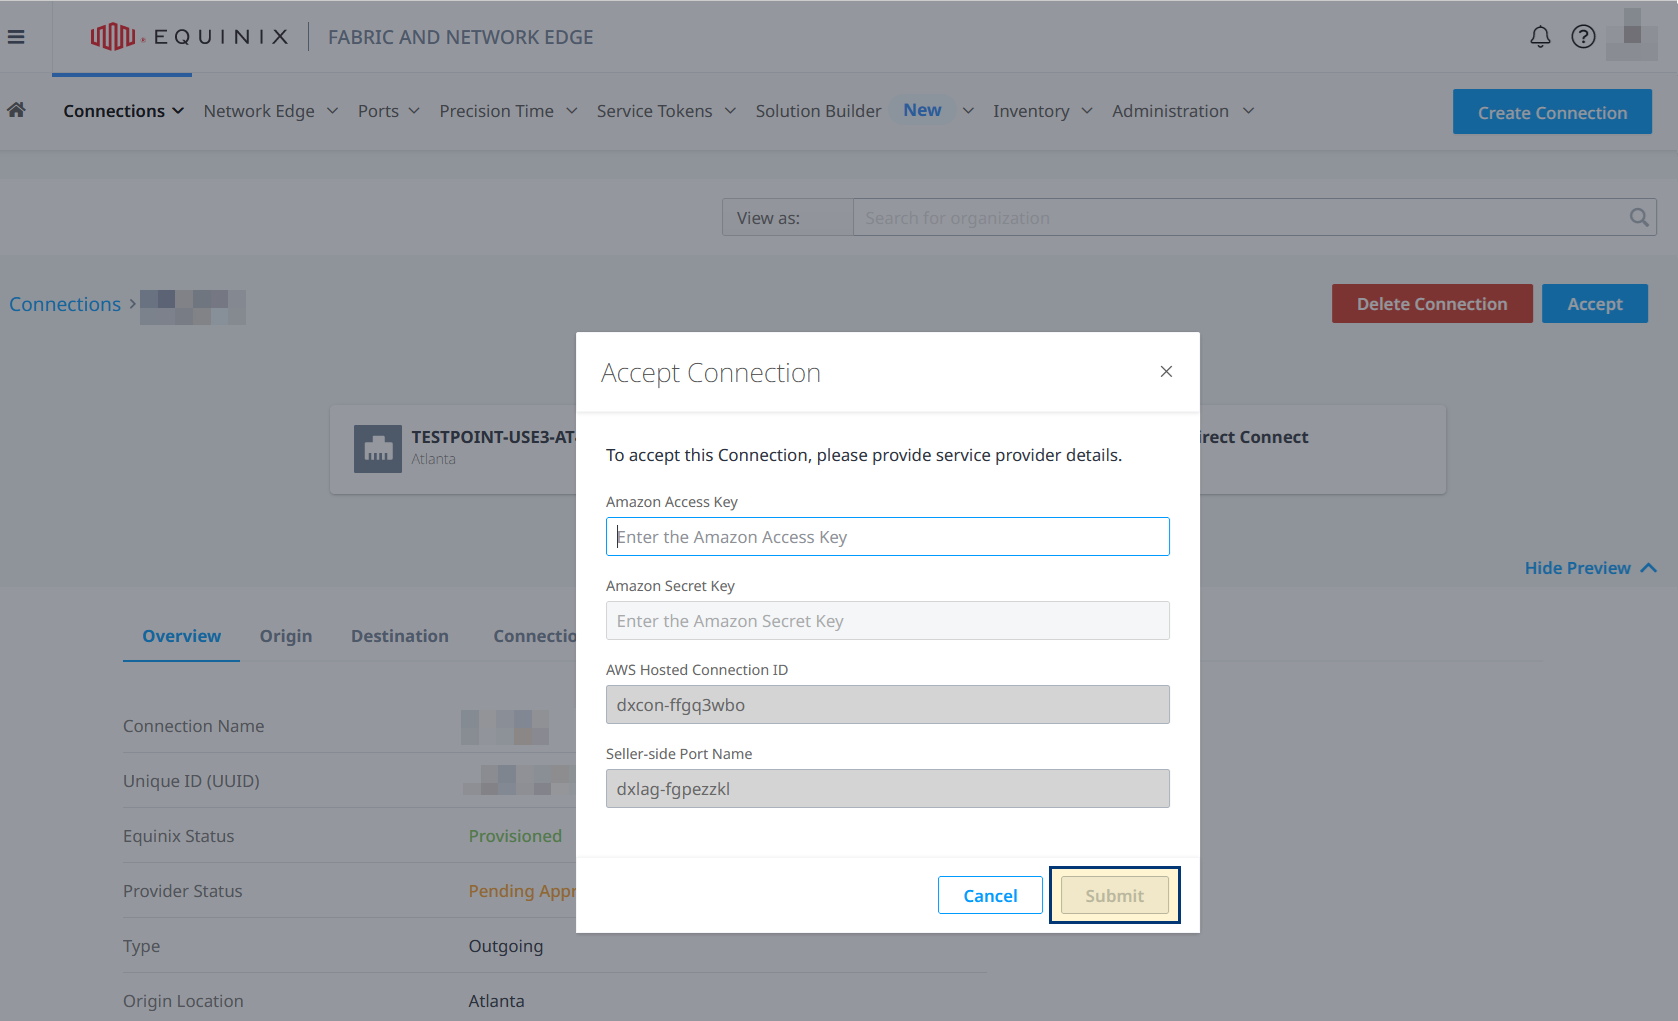The height and width of the screenshot is (1021, 1678).
Task: Open the user profile avatar
Action: click(x=1632, y=35)
